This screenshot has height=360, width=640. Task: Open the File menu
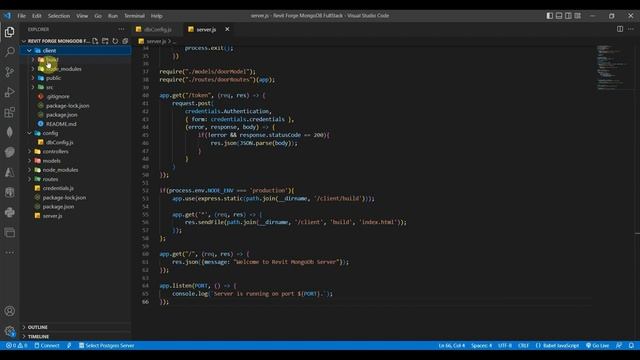coord(22,16)
